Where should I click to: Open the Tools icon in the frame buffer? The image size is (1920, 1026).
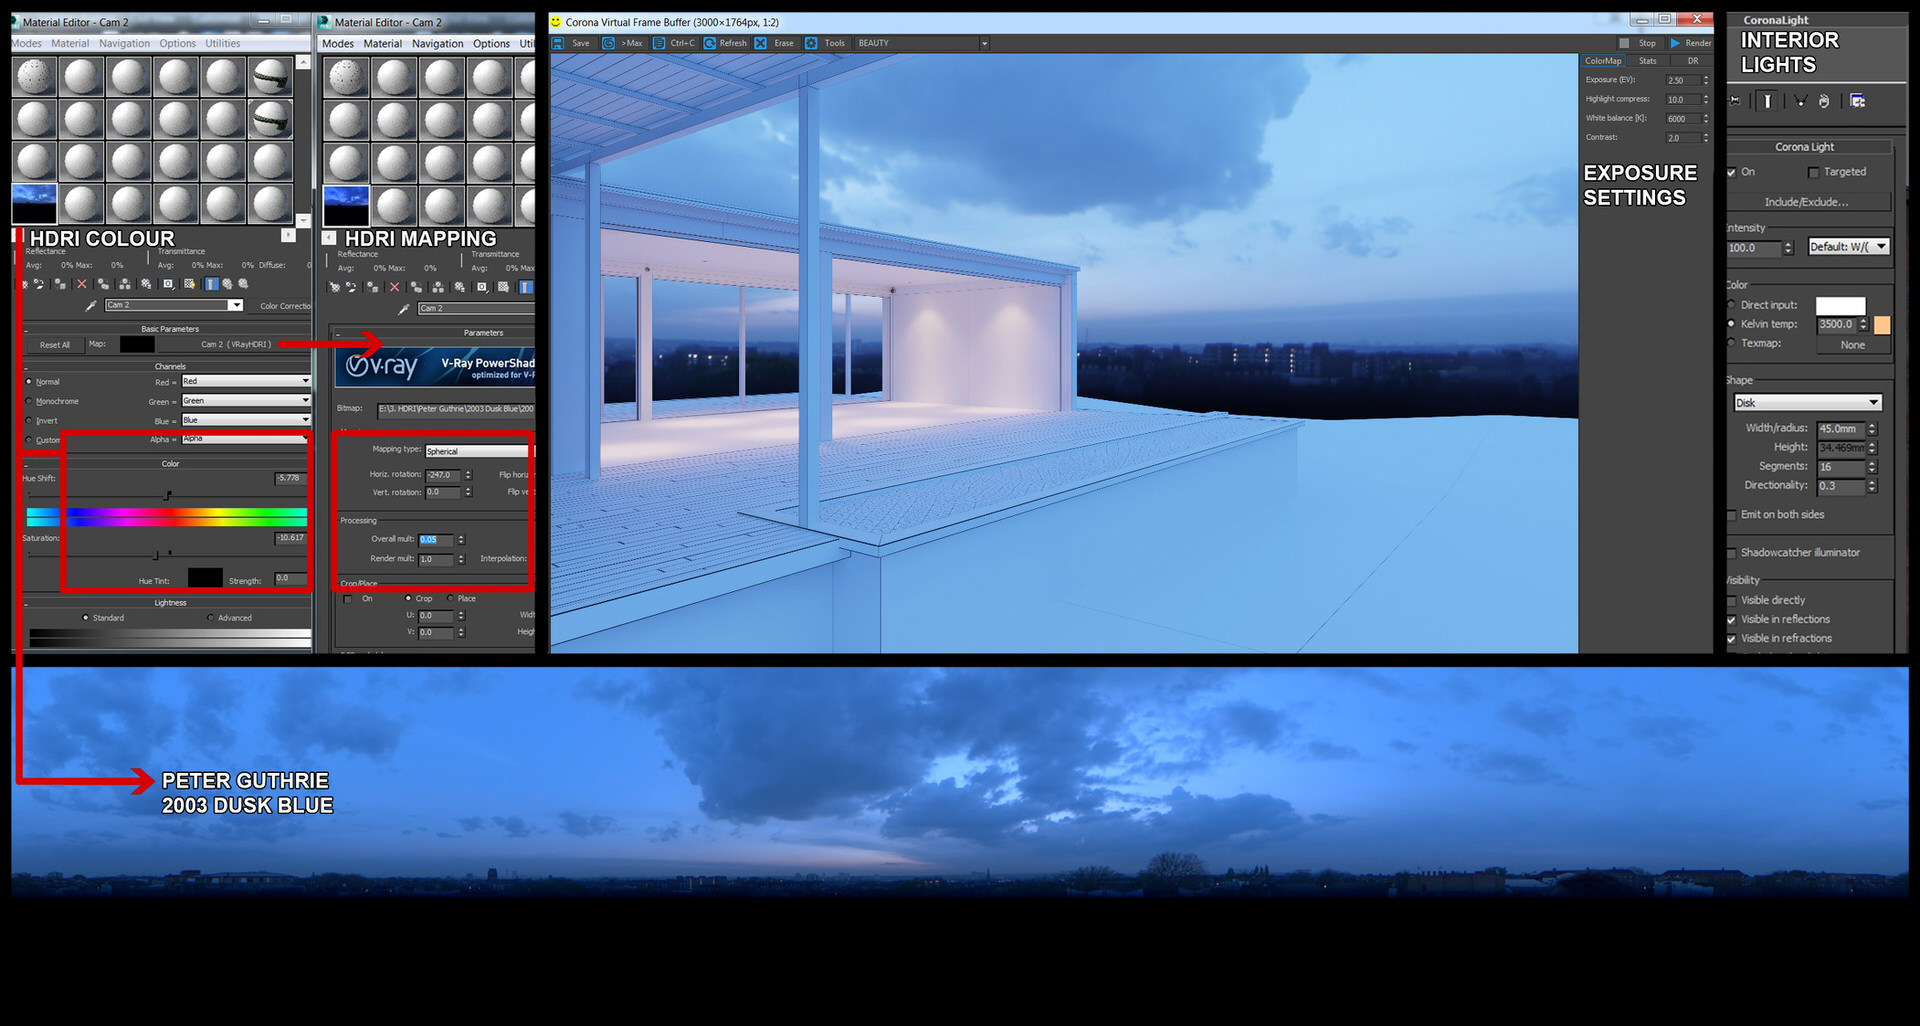[811, 43]
